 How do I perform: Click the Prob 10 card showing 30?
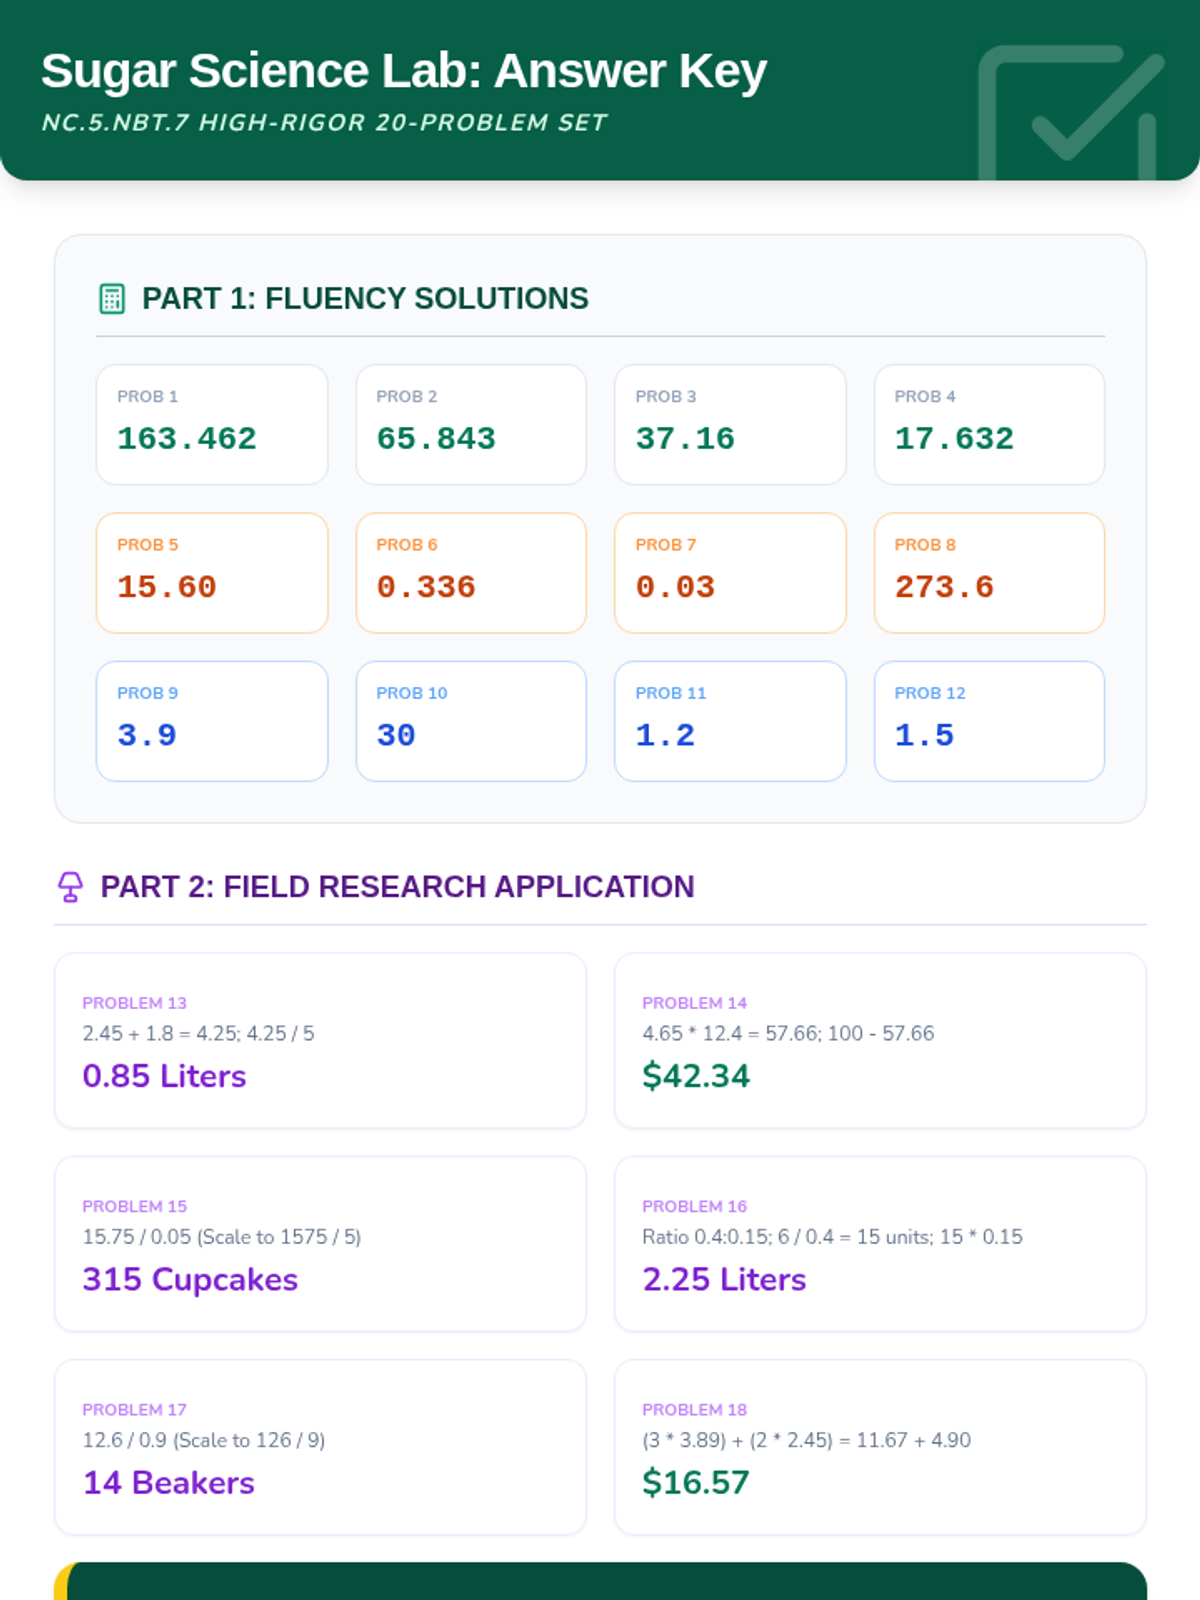coord(471,721)
